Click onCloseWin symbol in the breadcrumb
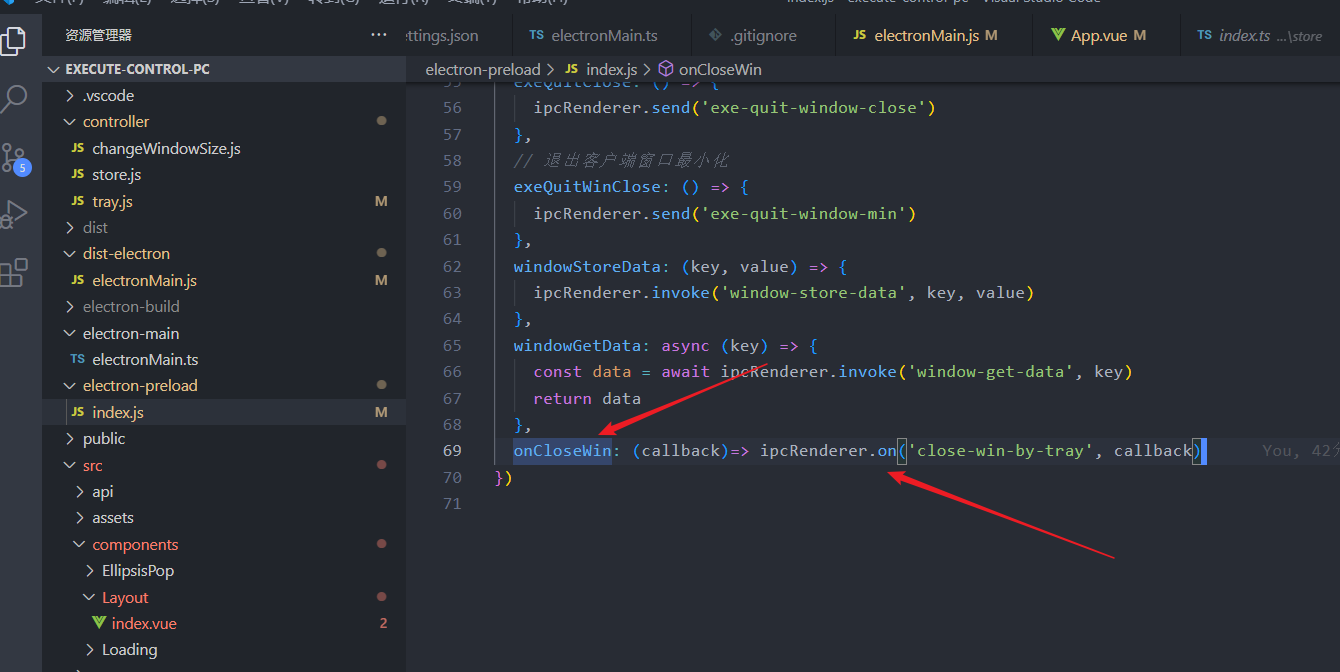1340x672 pixels. point(720,69)
